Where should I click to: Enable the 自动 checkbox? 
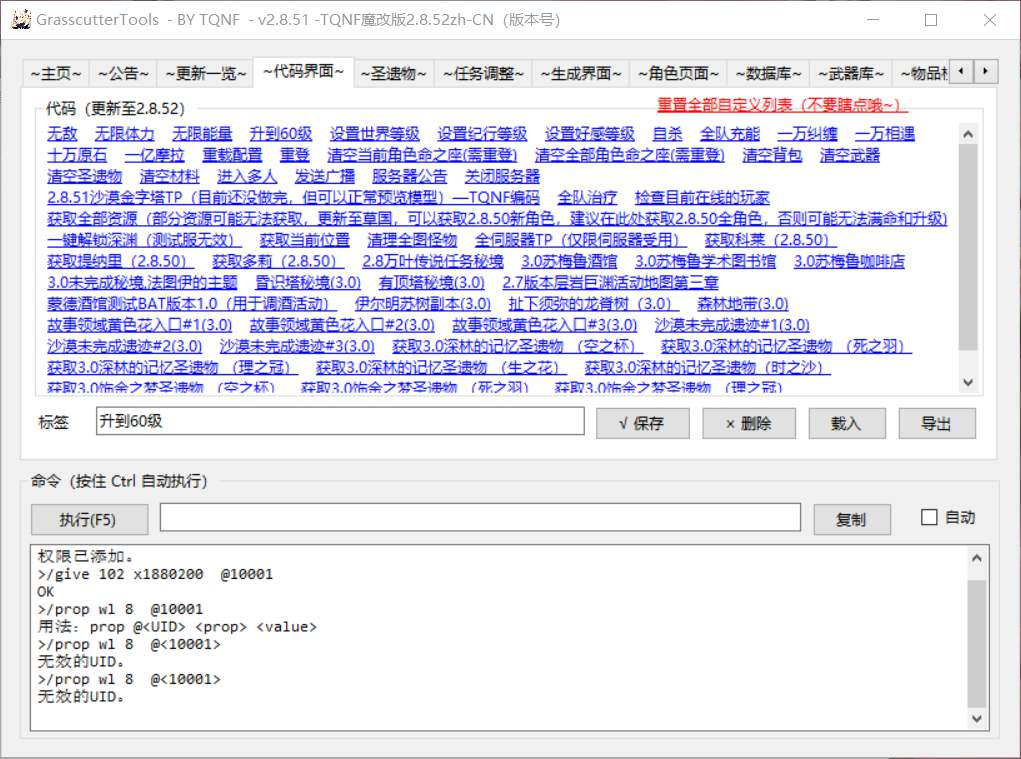coord(929,518)
